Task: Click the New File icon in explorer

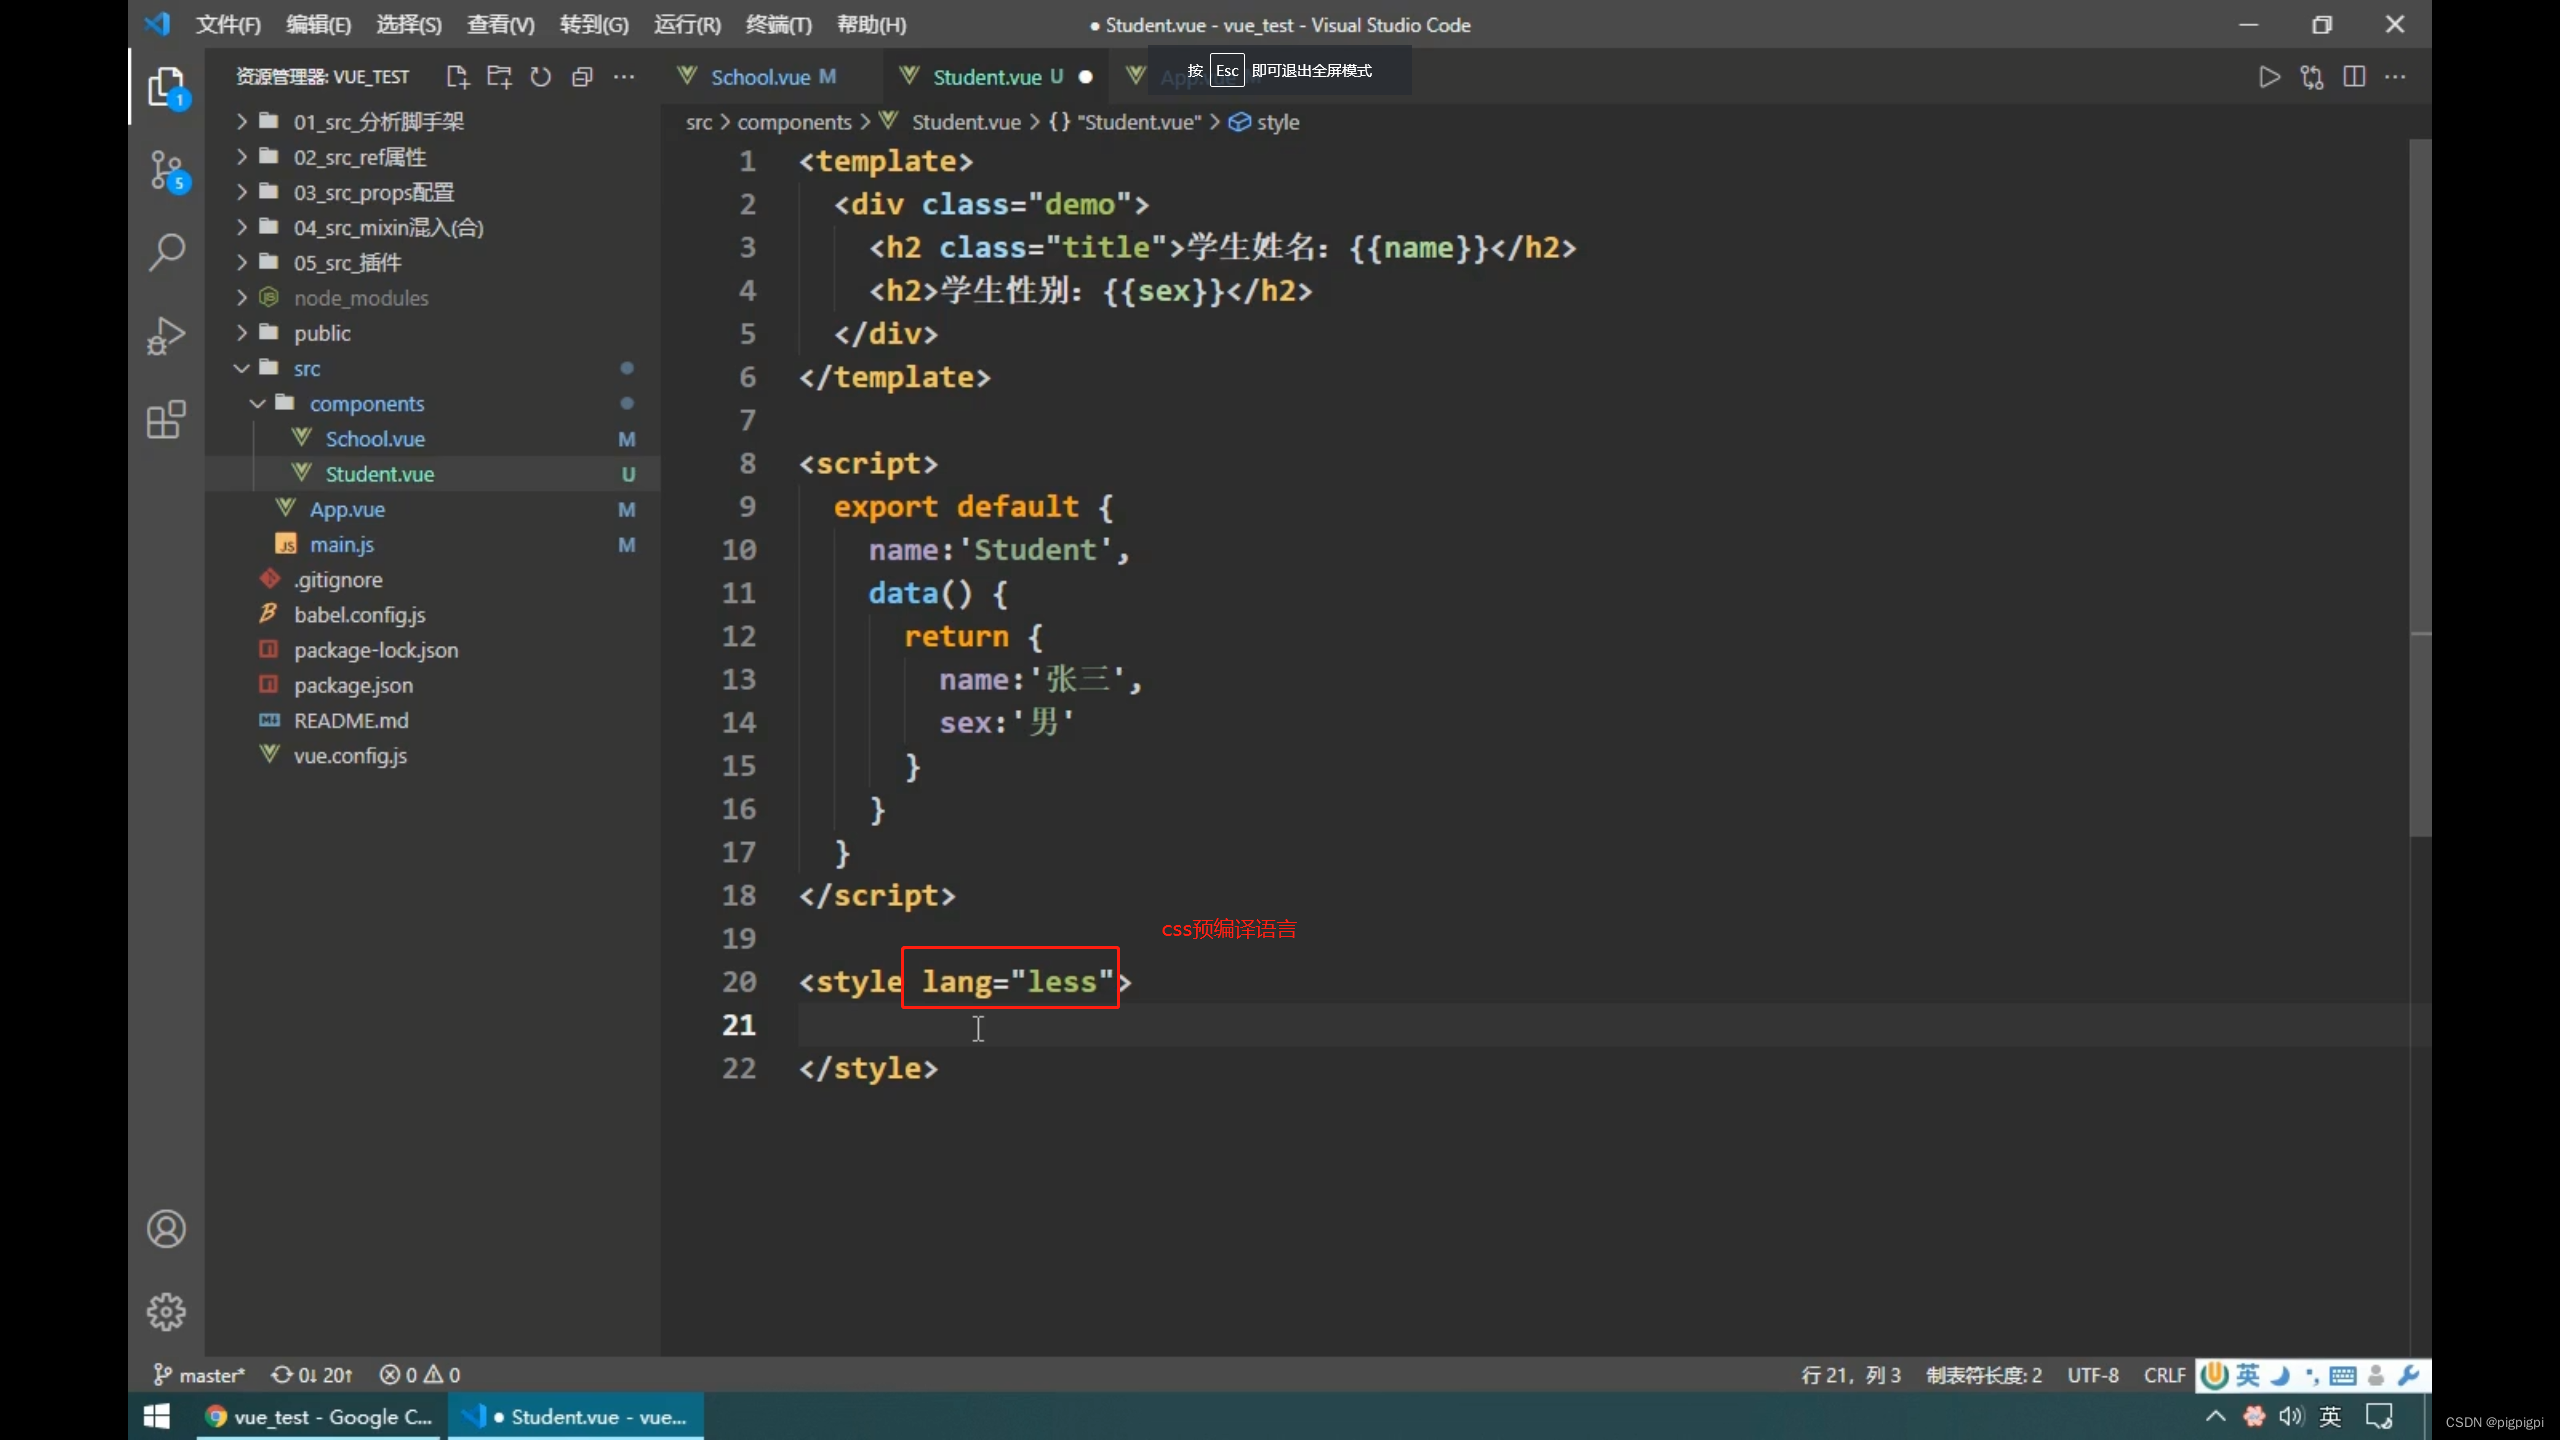Action: click(x=458, y=77)
